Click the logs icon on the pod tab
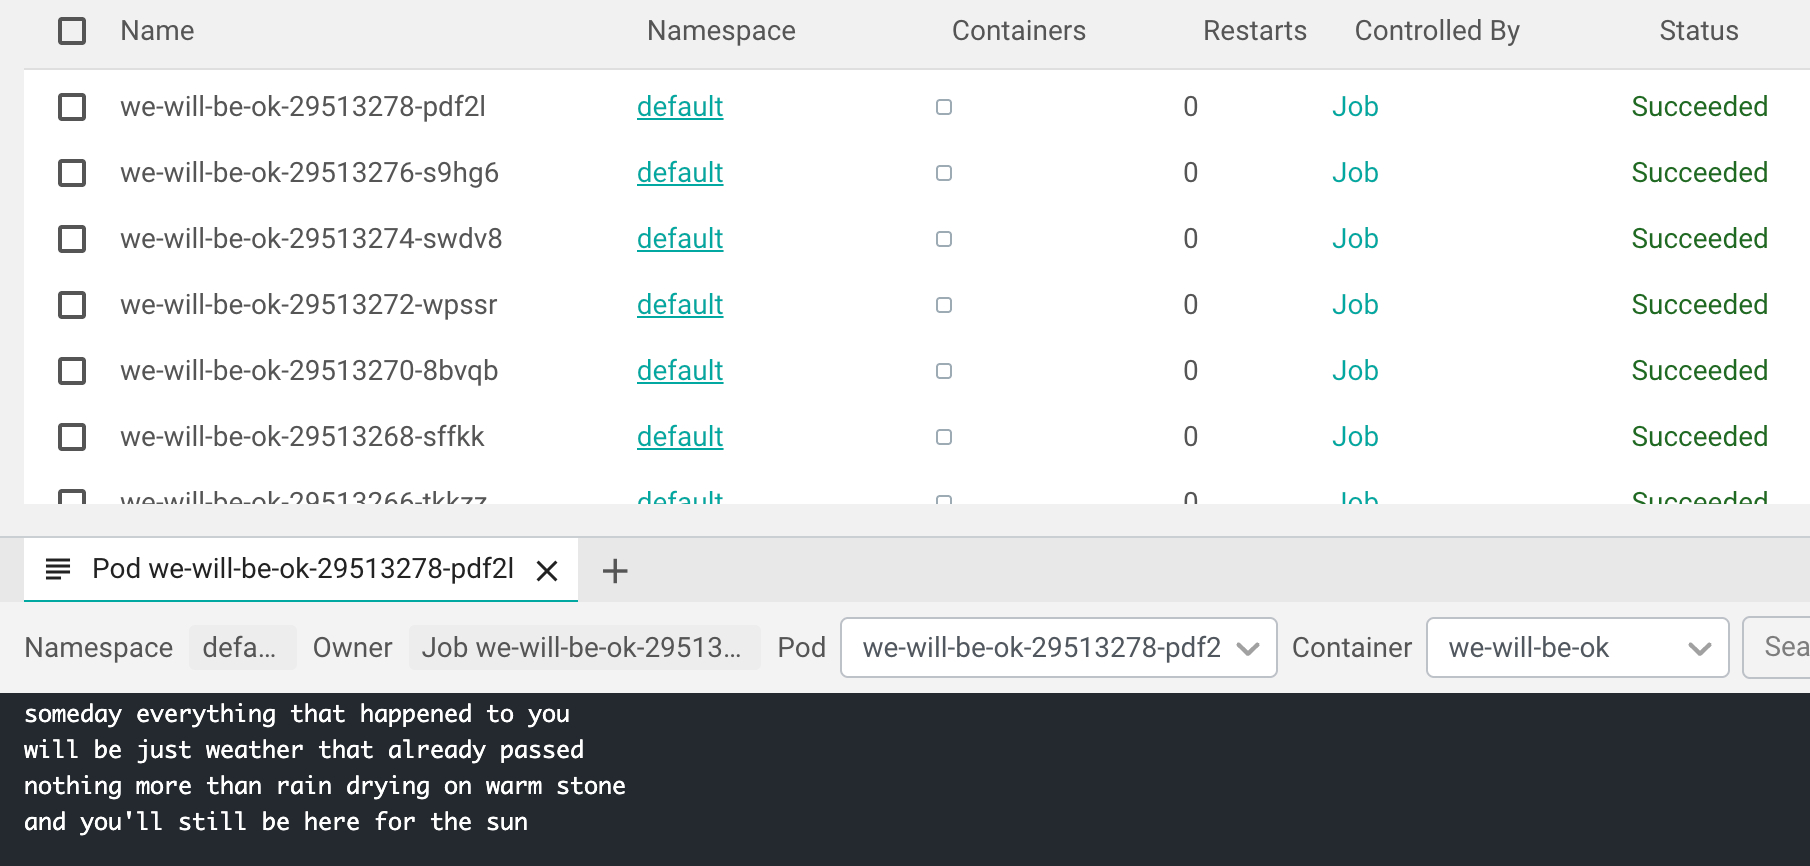This screenshot has width=1810, height=866. pos(58,569)
